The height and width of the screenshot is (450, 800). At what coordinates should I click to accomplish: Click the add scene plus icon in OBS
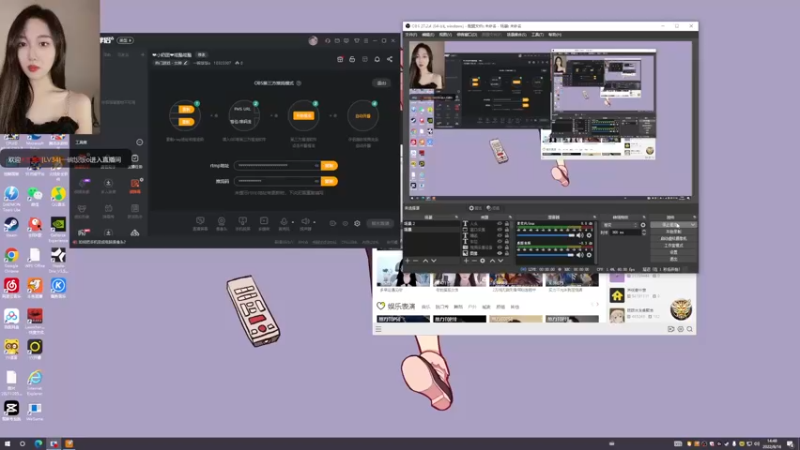pos(407,261)
